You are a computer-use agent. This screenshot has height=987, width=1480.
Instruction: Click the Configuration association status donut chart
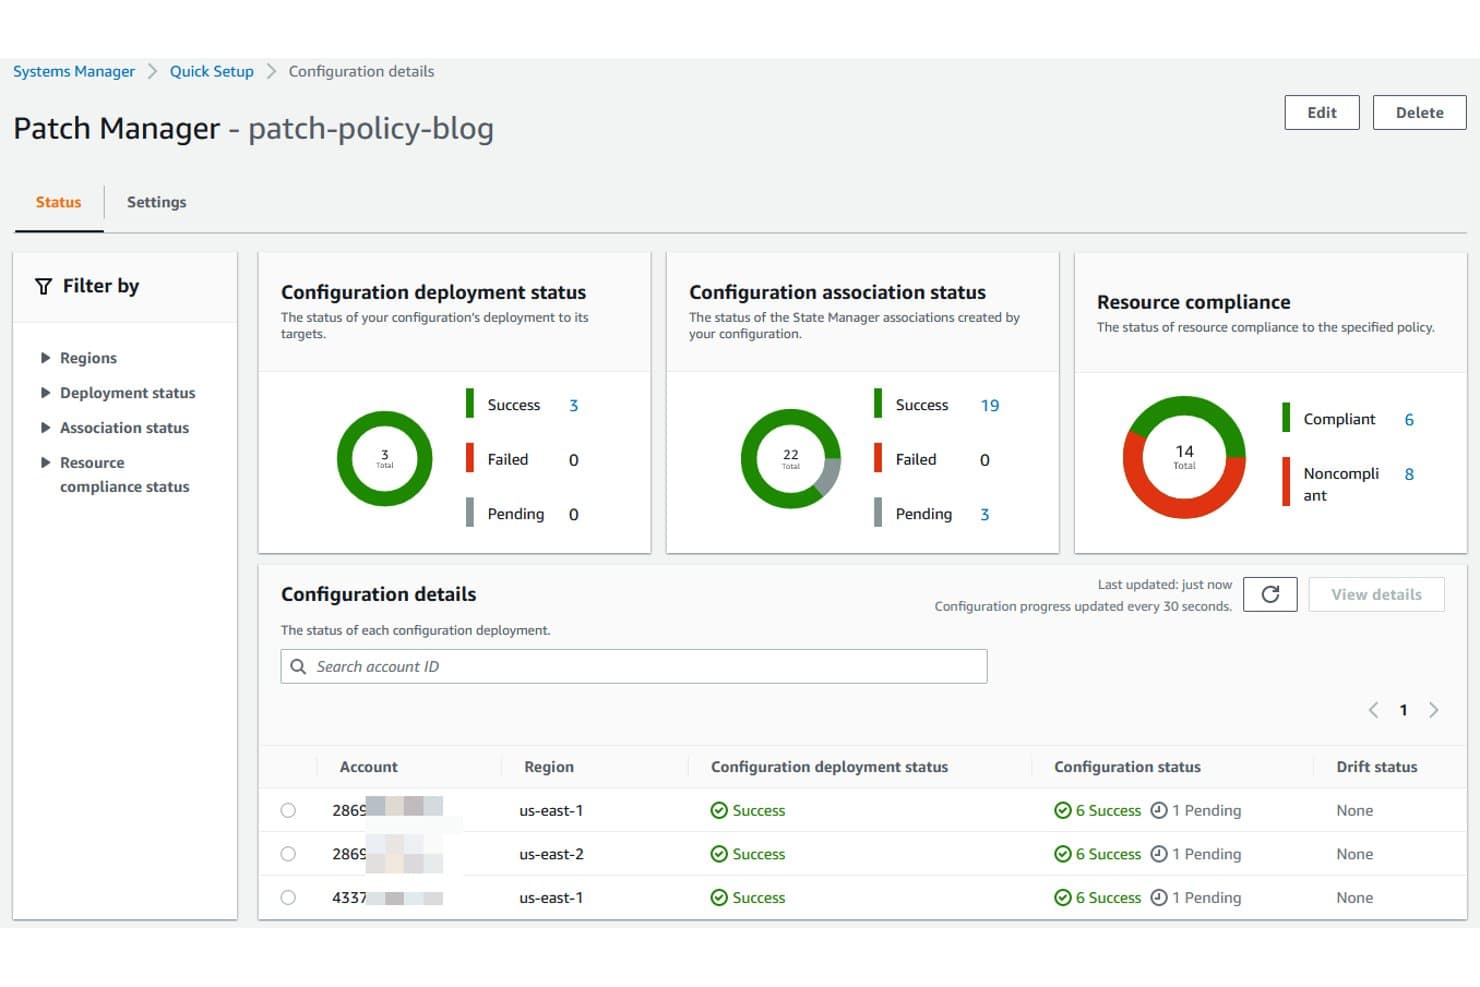coord(791,459)
